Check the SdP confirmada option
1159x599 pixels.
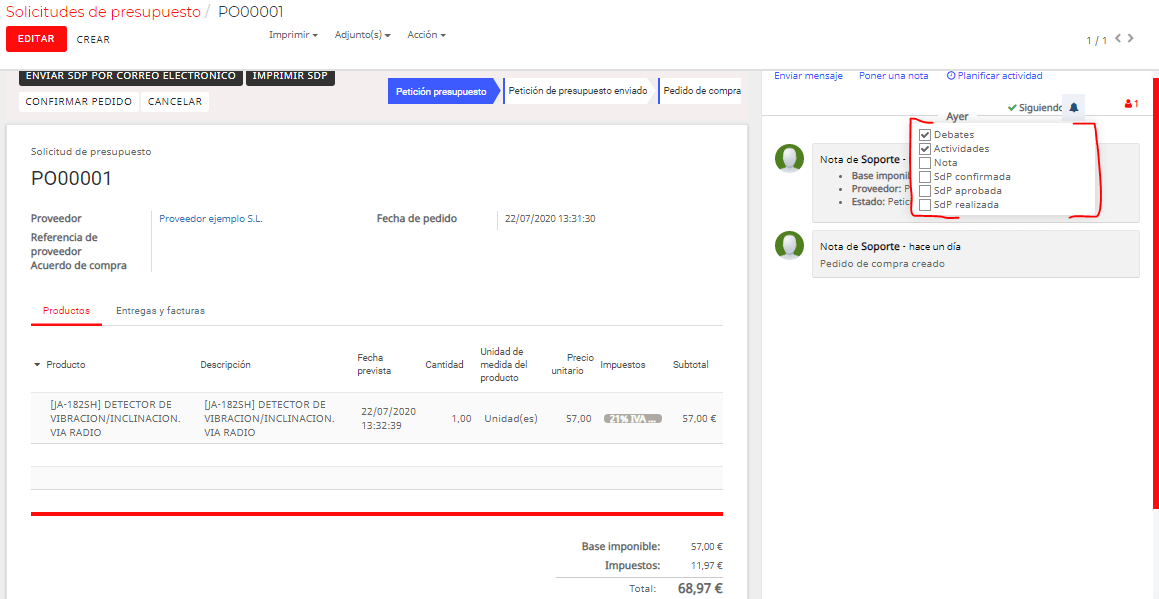925,177
